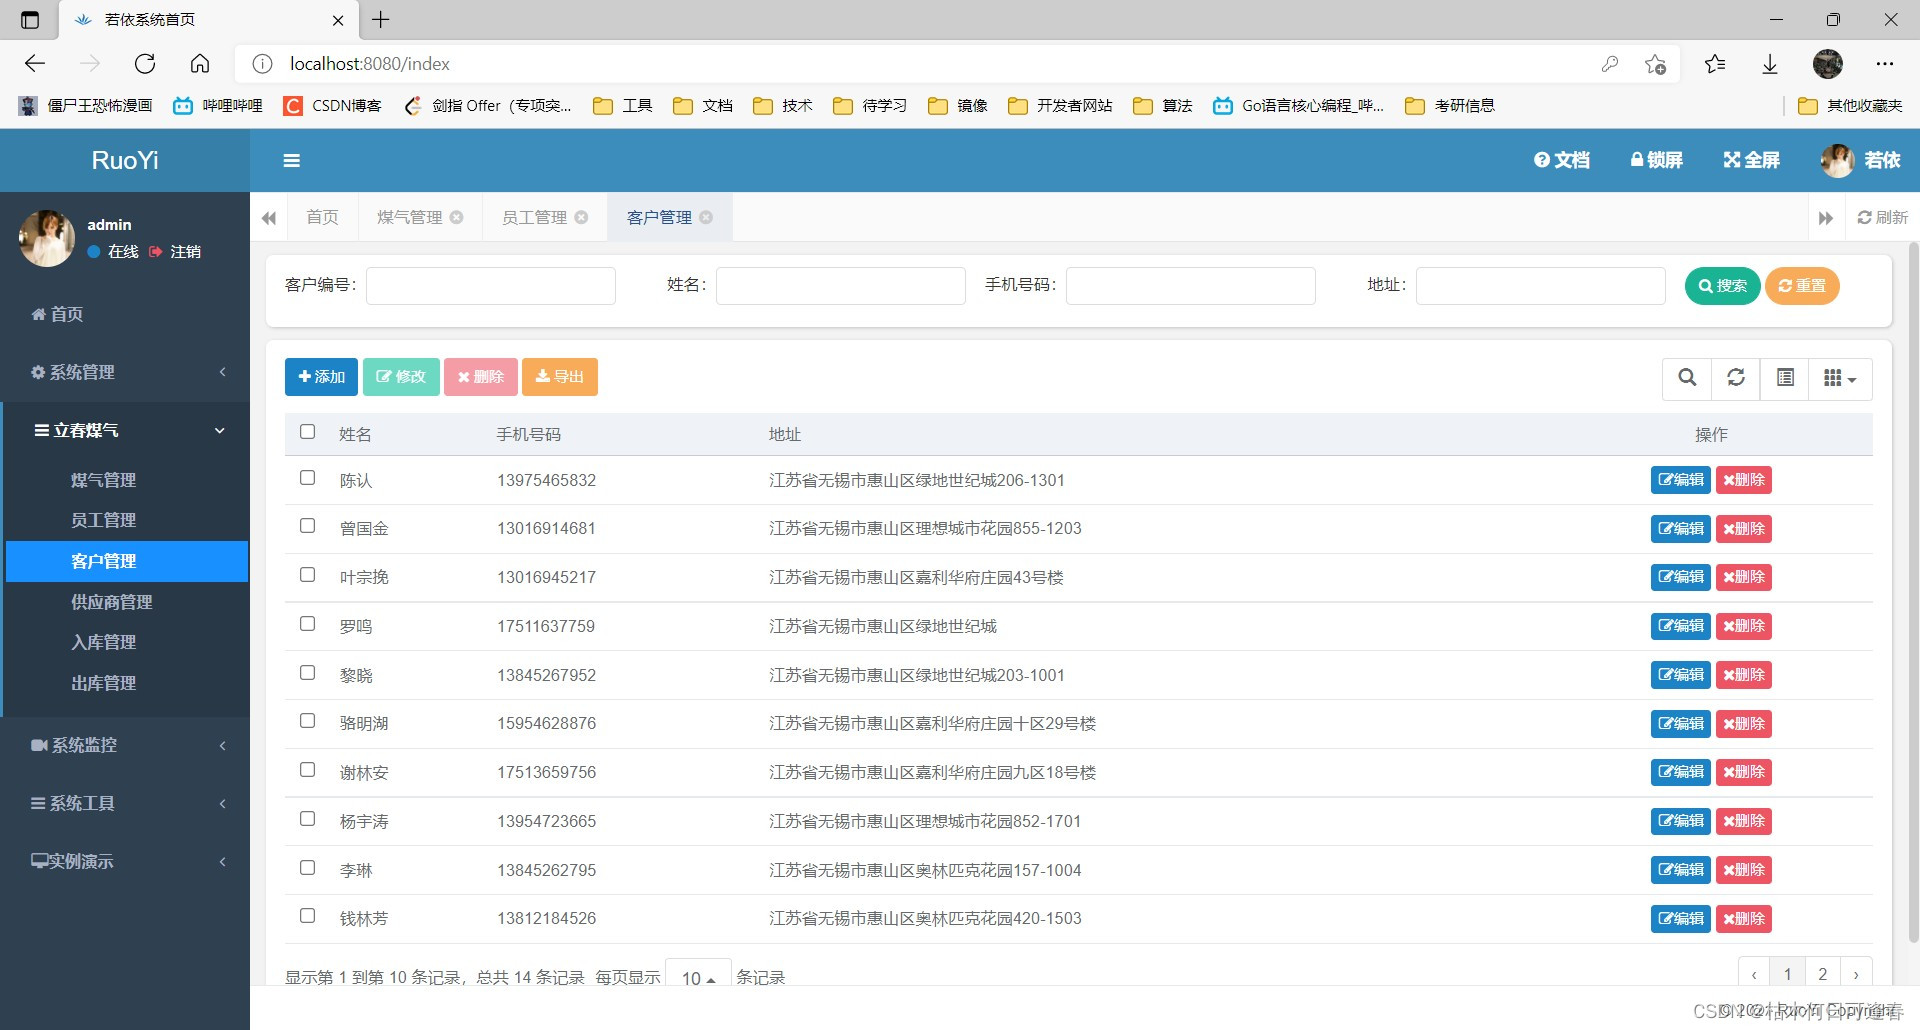Click the 手机号码 input field

[1191, 286]
